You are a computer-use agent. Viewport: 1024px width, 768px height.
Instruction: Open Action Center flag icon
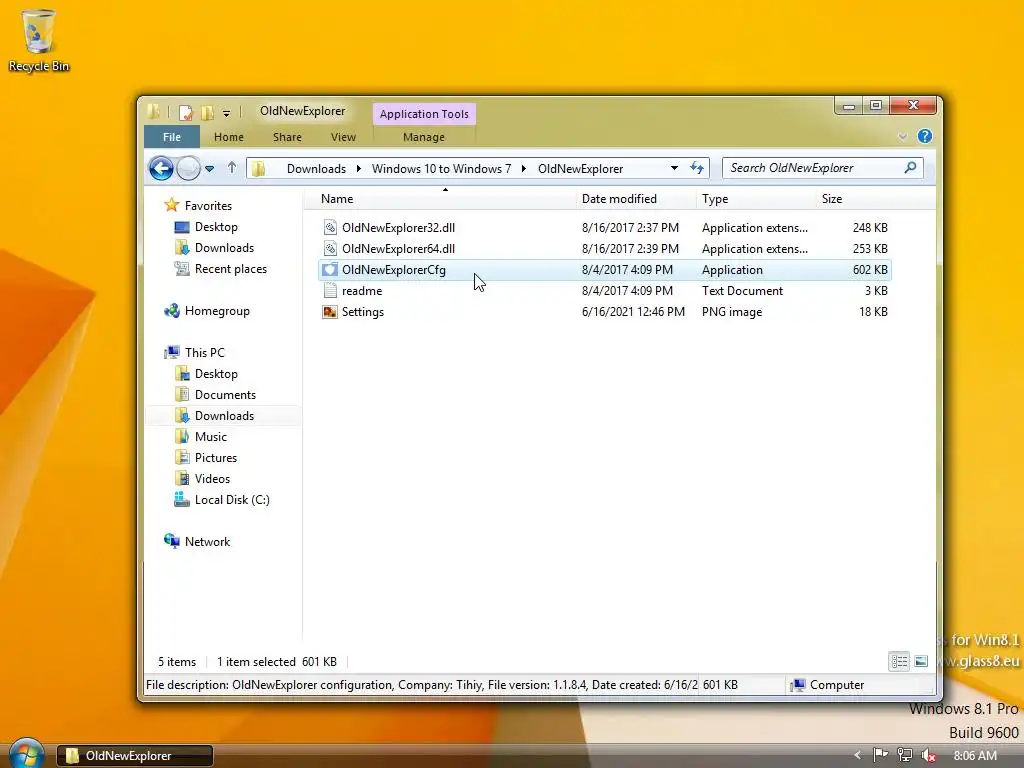880,755
